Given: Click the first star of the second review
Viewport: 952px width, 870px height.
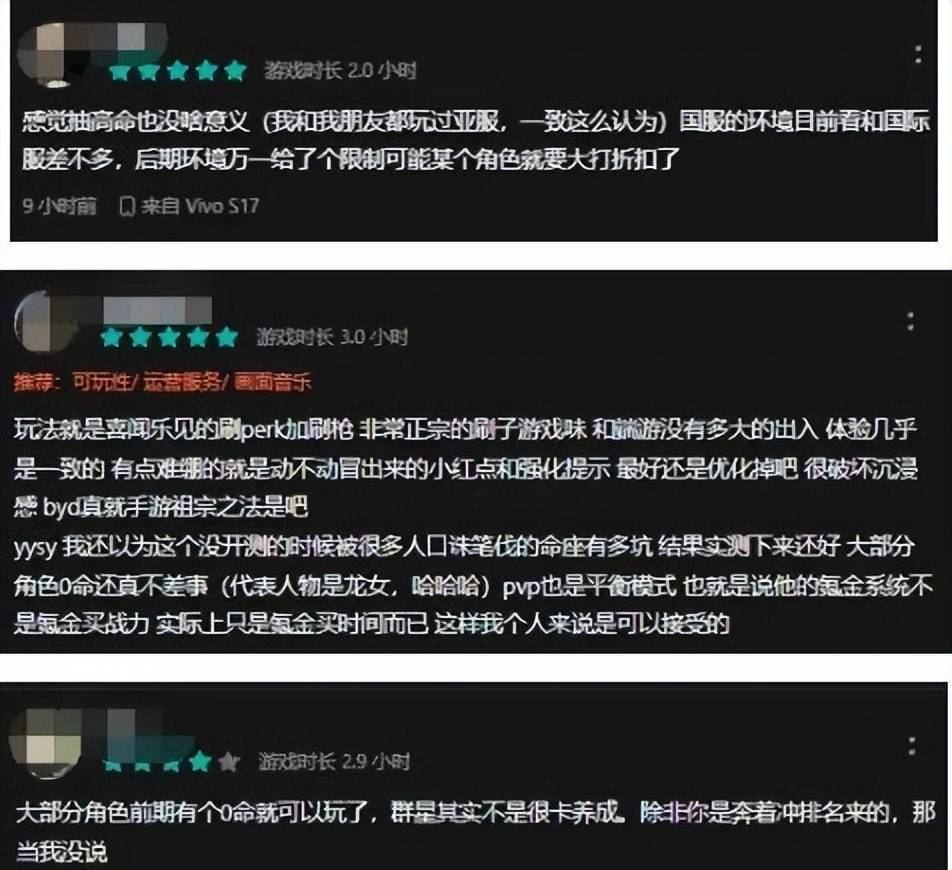Looking at the screenshot, I should (112, 336).
